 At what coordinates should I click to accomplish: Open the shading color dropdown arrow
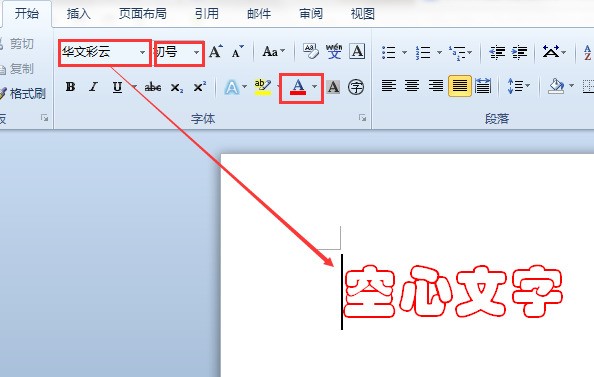(571, 86)
